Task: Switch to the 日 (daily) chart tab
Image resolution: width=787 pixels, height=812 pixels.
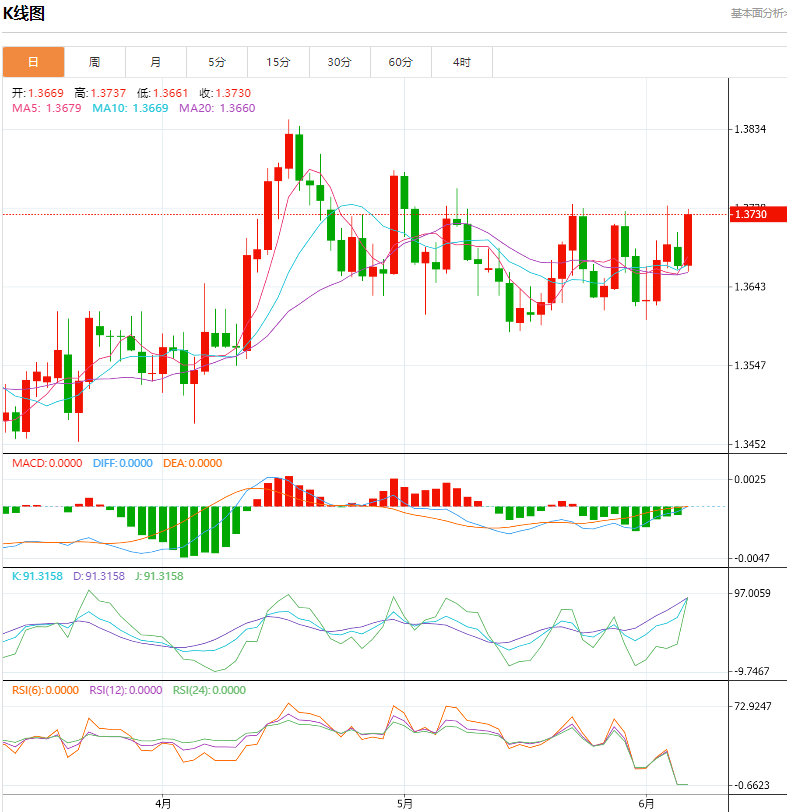Action: pyautogui.click(x=33, y=62)
